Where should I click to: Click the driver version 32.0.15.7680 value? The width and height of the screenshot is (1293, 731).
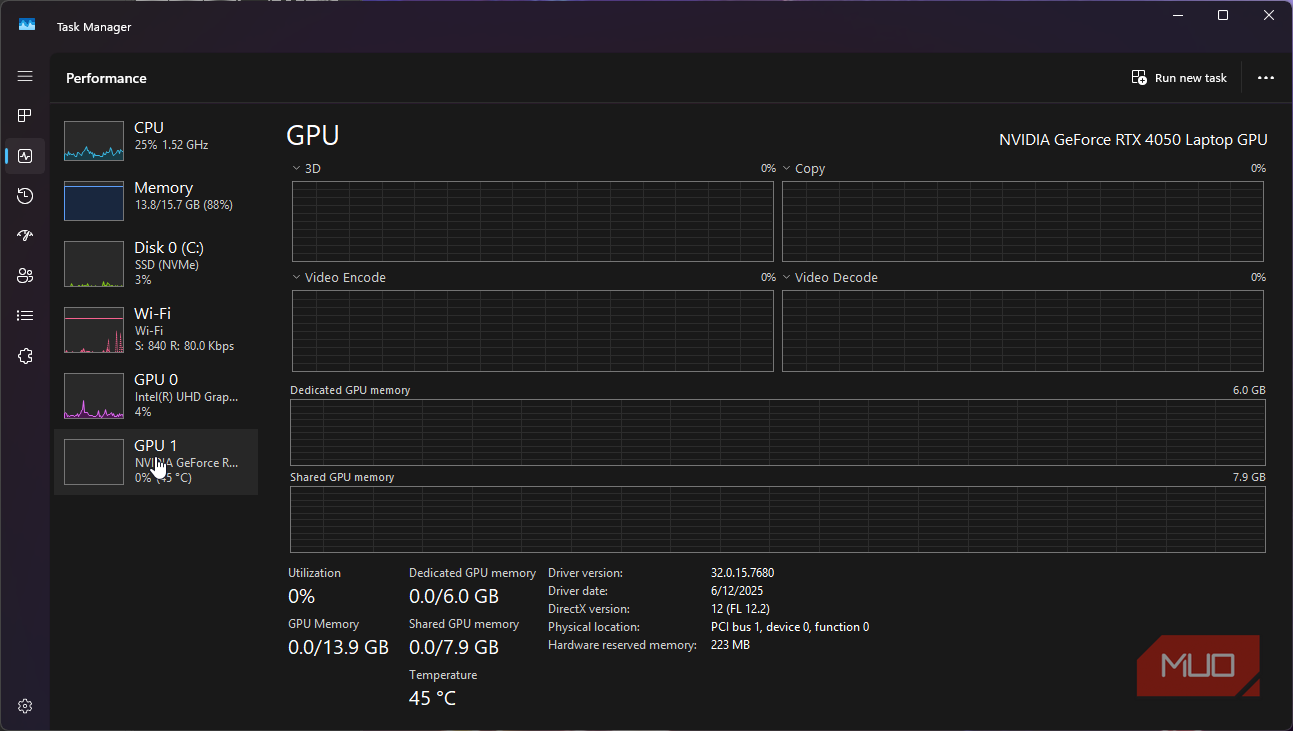point(742,573)
